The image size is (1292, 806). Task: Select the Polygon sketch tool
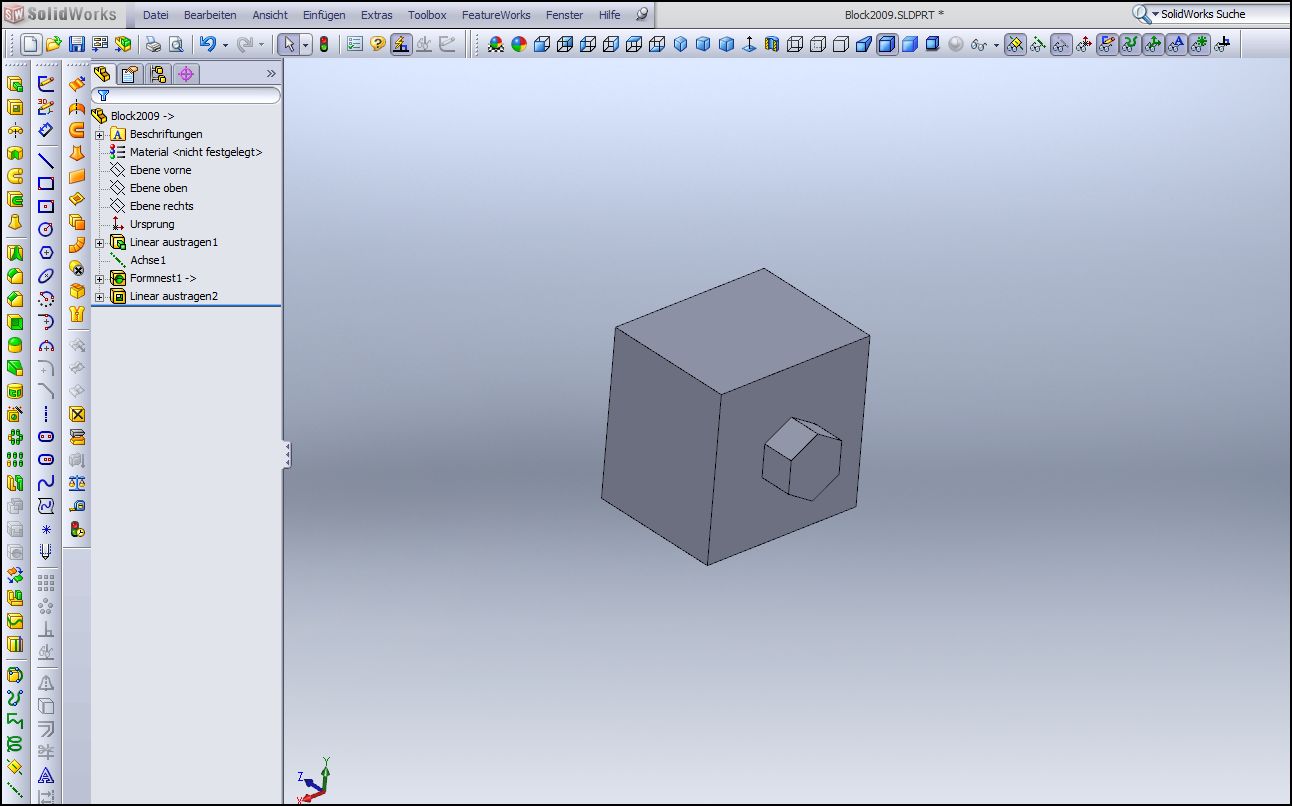click(46, 252)
